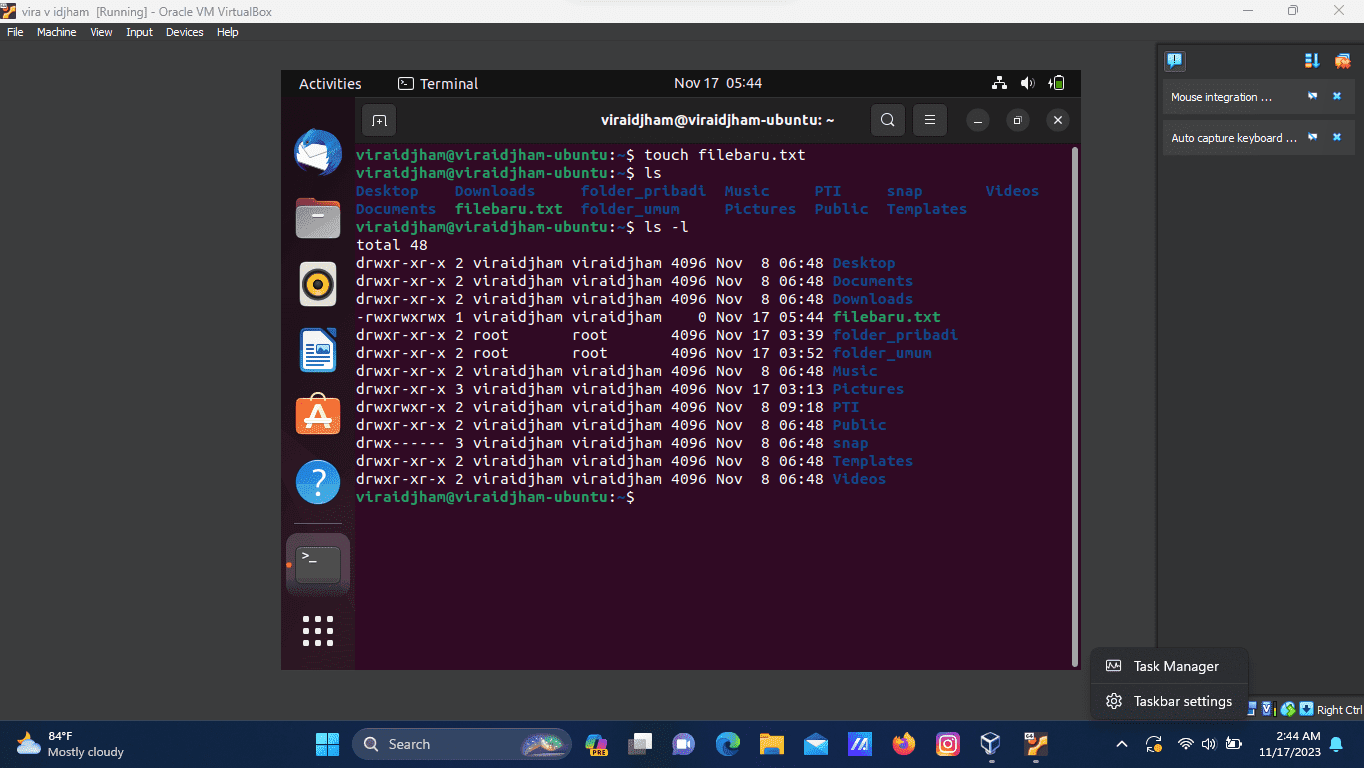Image resolution: width=1364 pixels, height=768 pixels.
Task: Click the Windows battery tray icon
Action: pos(1234,744)
